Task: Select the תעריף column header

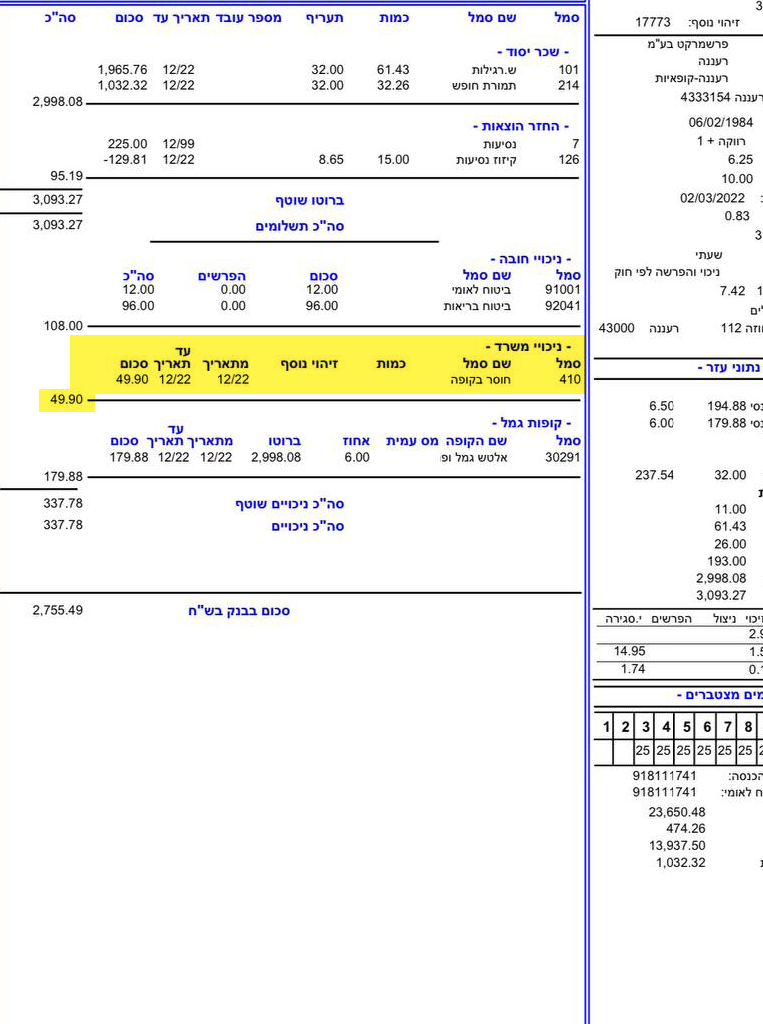Action: point(325,18)
